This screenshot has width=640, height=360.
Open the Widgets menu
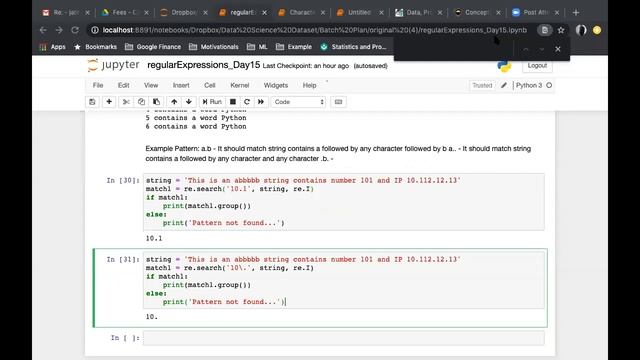pyautogui.click(x=276, y=85)
